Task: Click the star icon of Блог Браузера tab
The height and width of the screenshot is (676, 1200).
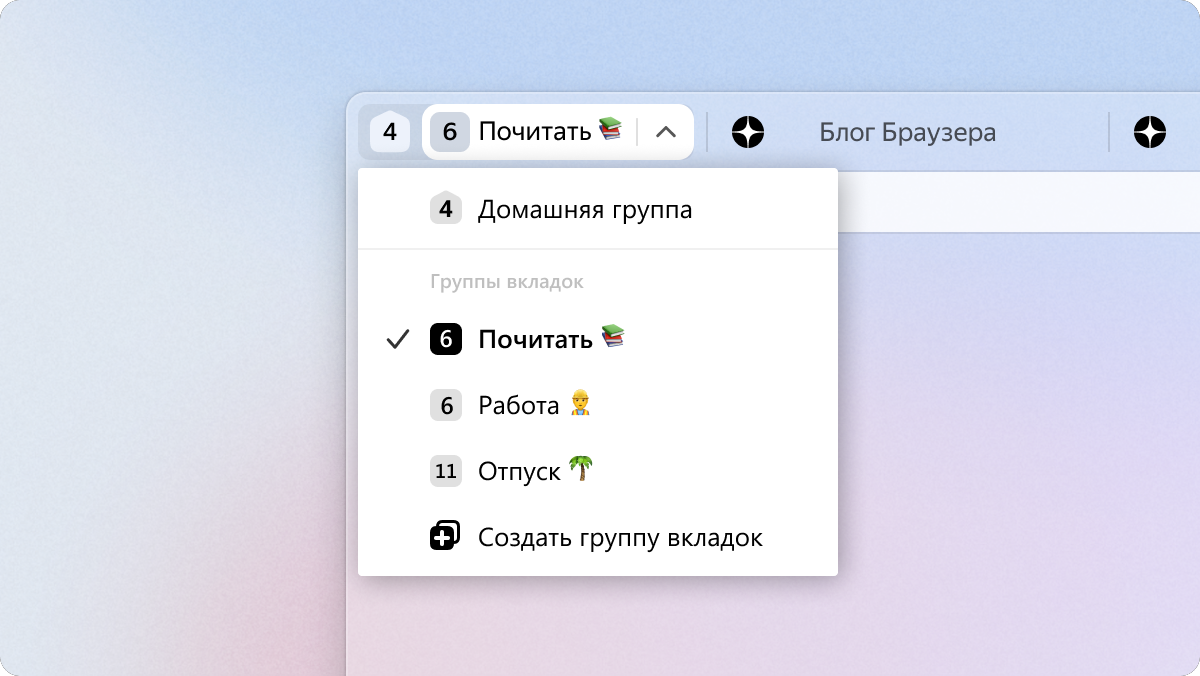Action: (x=748, y=132)
